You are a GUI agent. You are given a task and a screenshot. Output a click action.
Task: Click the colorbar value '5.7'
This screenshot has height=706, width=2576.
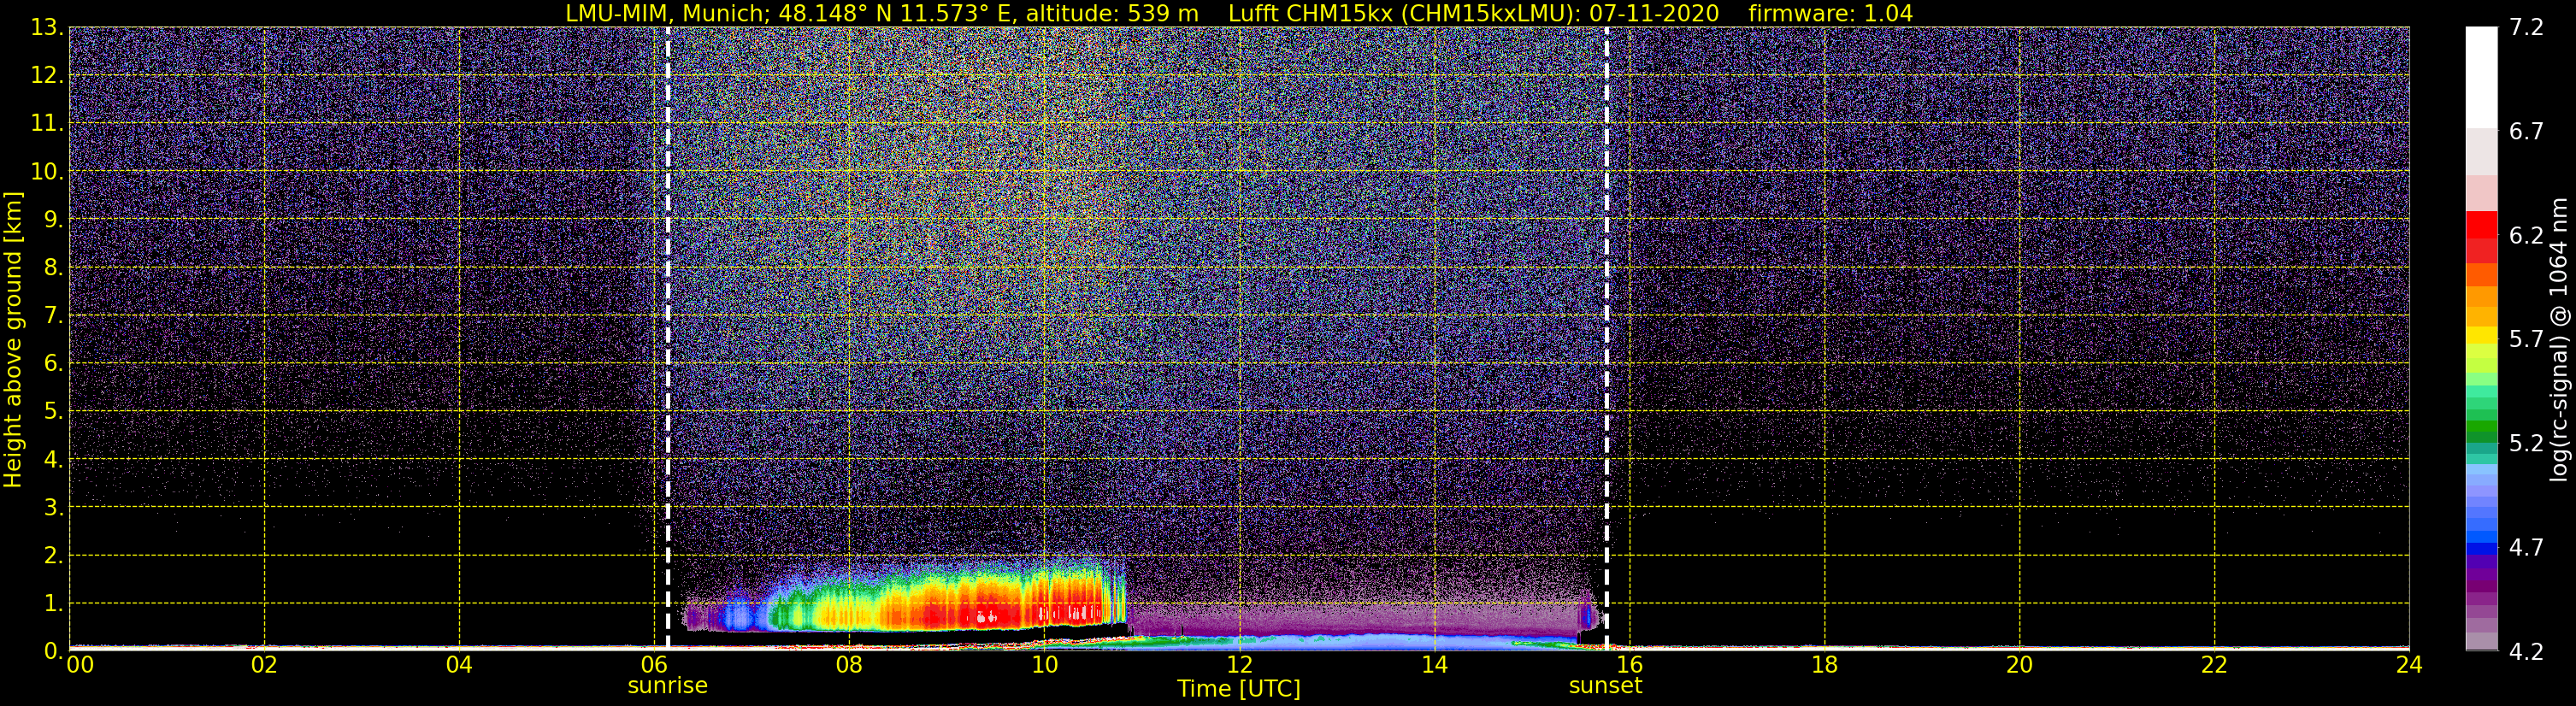(x=2526, y=339)
